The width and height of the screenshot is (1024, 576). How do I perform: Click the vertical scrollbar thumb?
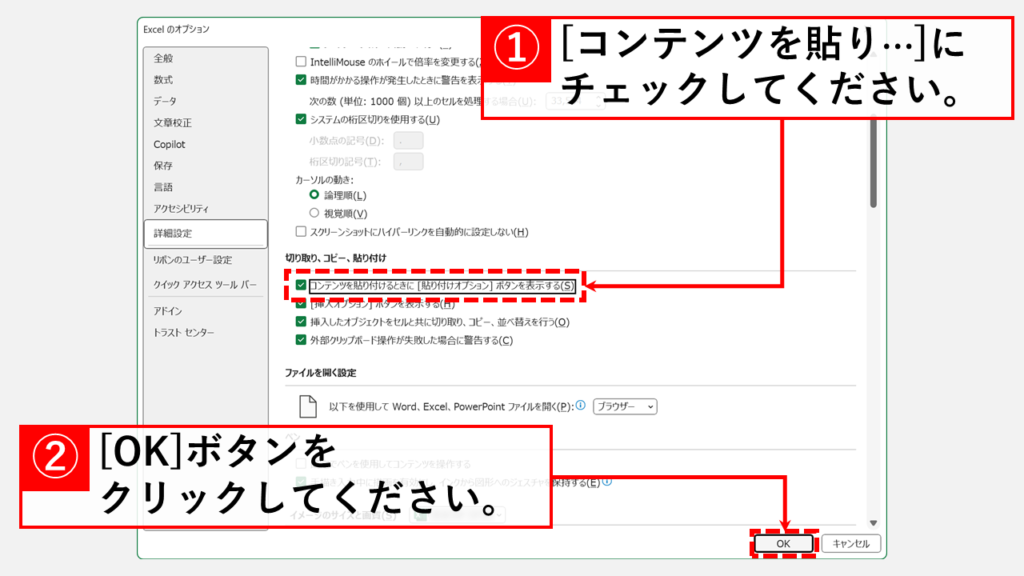point(873,163)
